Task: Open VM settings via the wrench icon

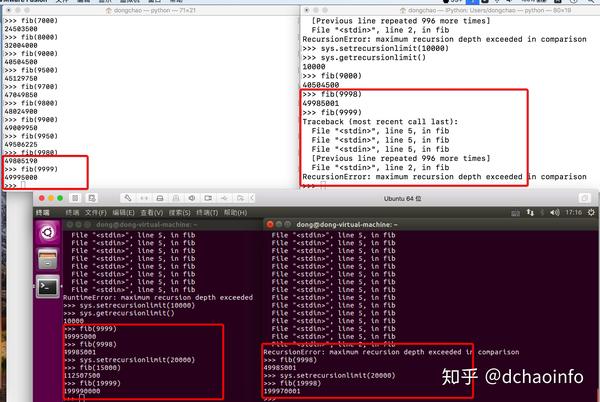Action: [x=128, y=198]
